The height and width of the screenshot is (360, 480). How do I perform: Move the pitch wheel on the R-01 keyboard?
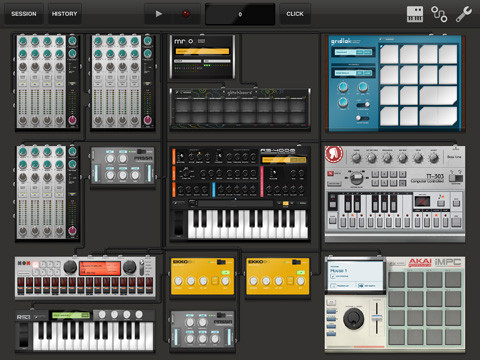pyautogui.click(x=23, y=335)
